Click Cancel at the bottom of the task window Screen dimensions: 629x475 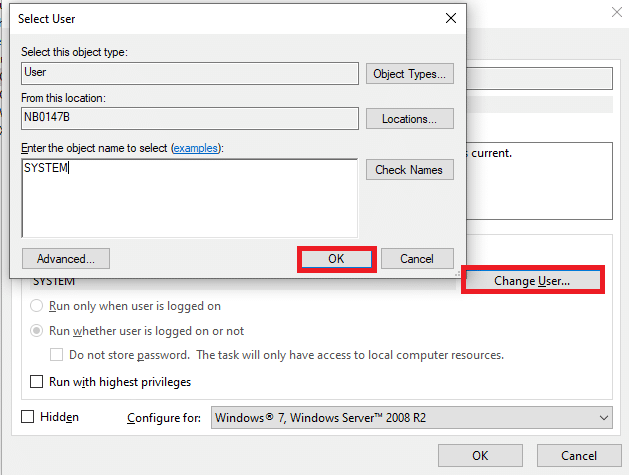579,455
